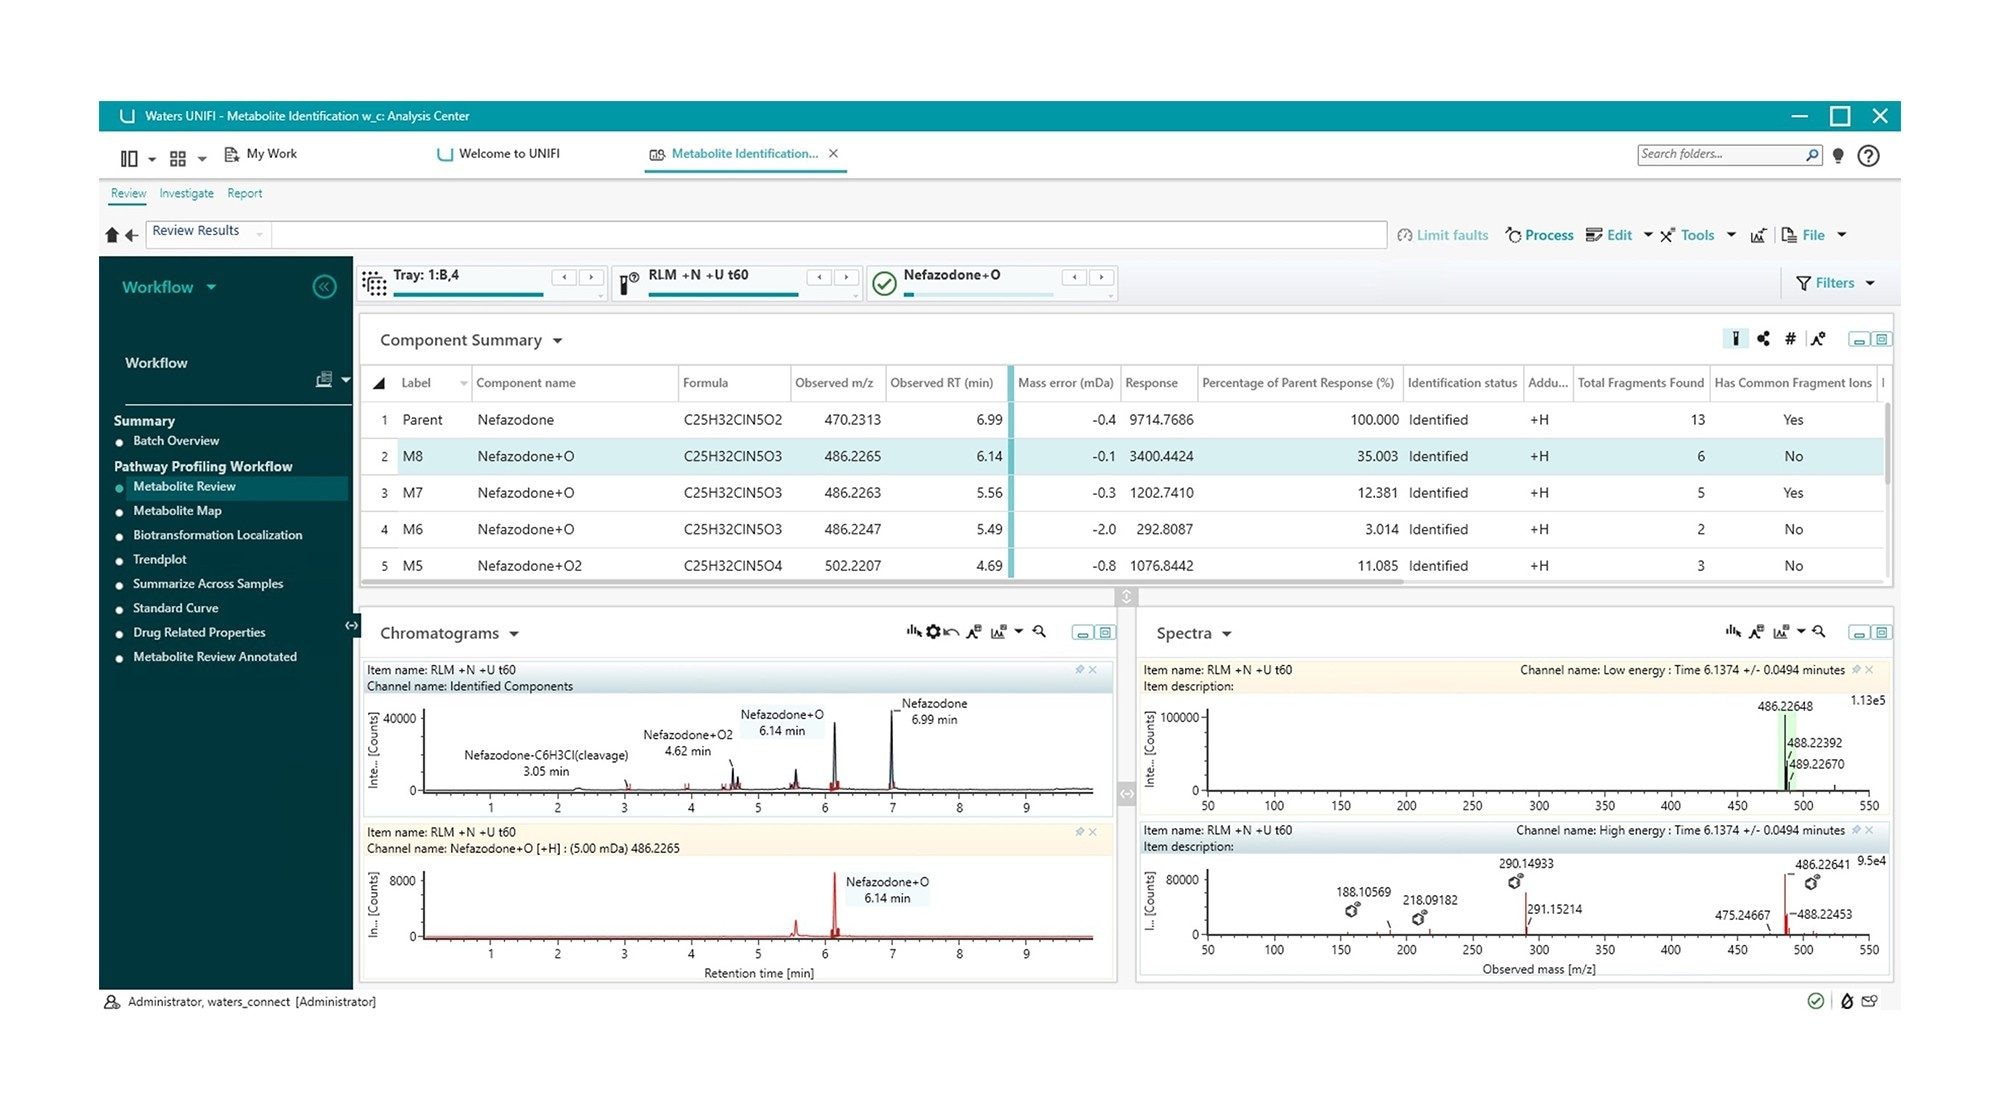
Task: Click the back arrow icon
Action: click(131, 236)
